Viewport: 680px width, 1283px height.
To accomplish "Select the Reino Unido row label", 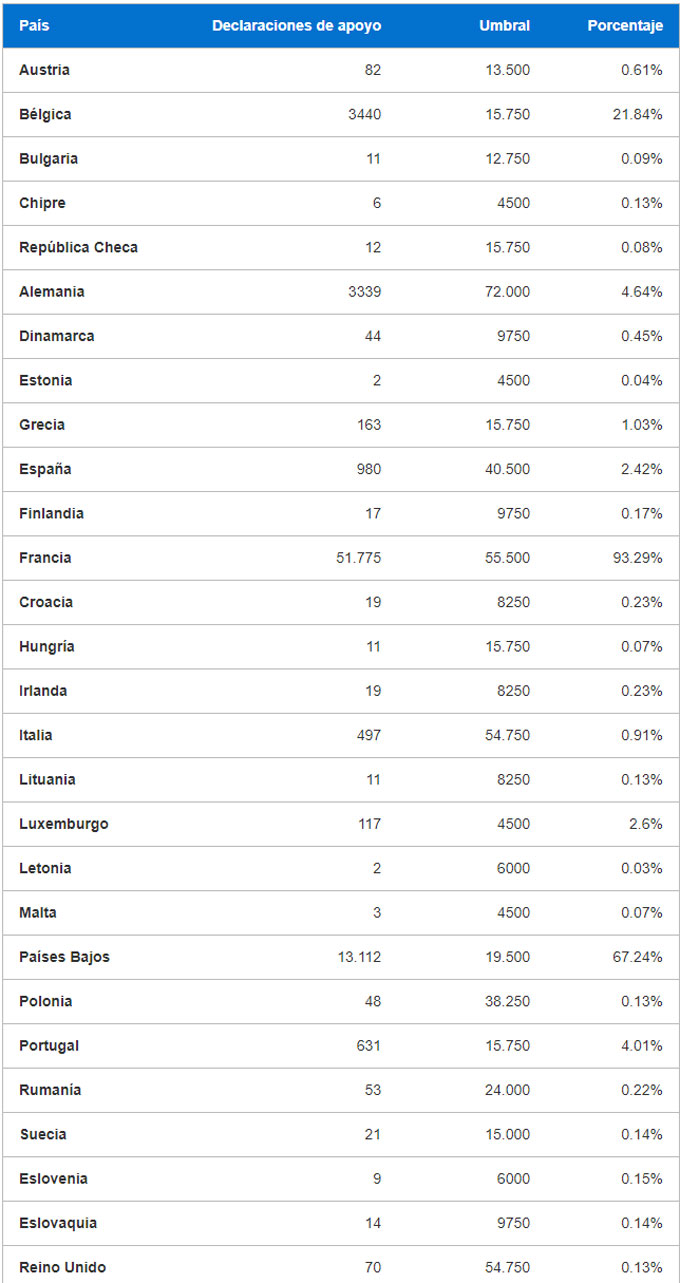I will (62, 1267).
